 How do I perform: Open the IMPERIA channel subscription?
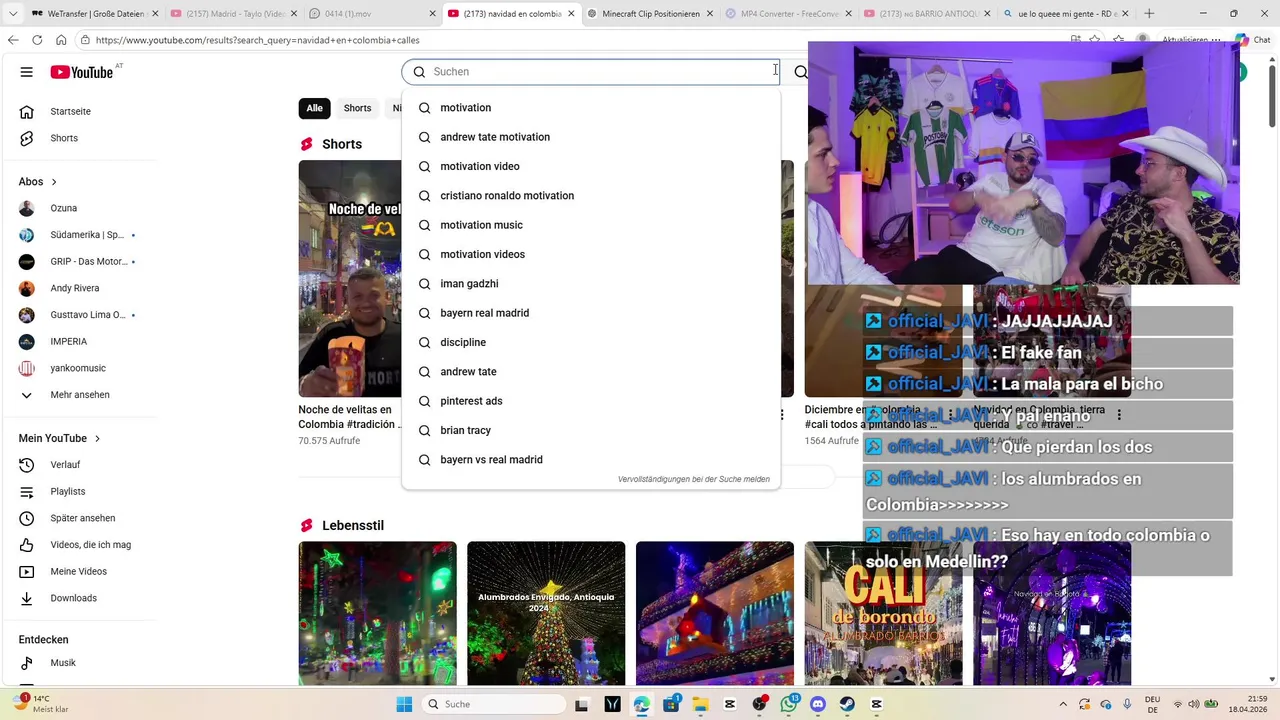coord(68,341)
